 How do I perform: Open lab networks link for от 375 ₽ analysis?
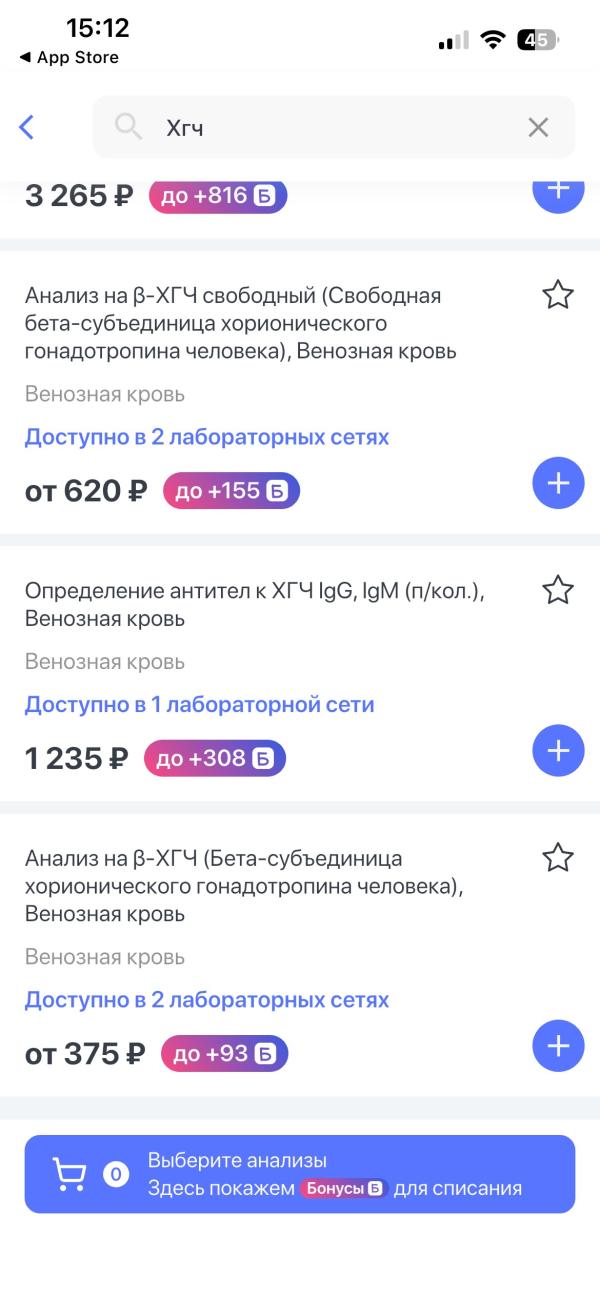pyautogui.click(x=207, y=1000)
